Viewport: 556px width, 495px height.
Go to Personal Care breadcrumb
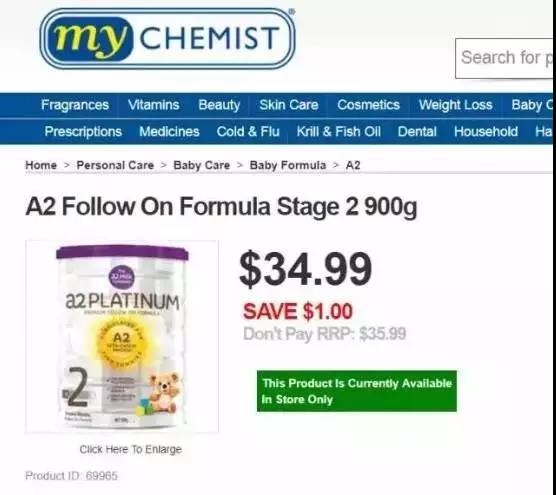tap(115, 165)
